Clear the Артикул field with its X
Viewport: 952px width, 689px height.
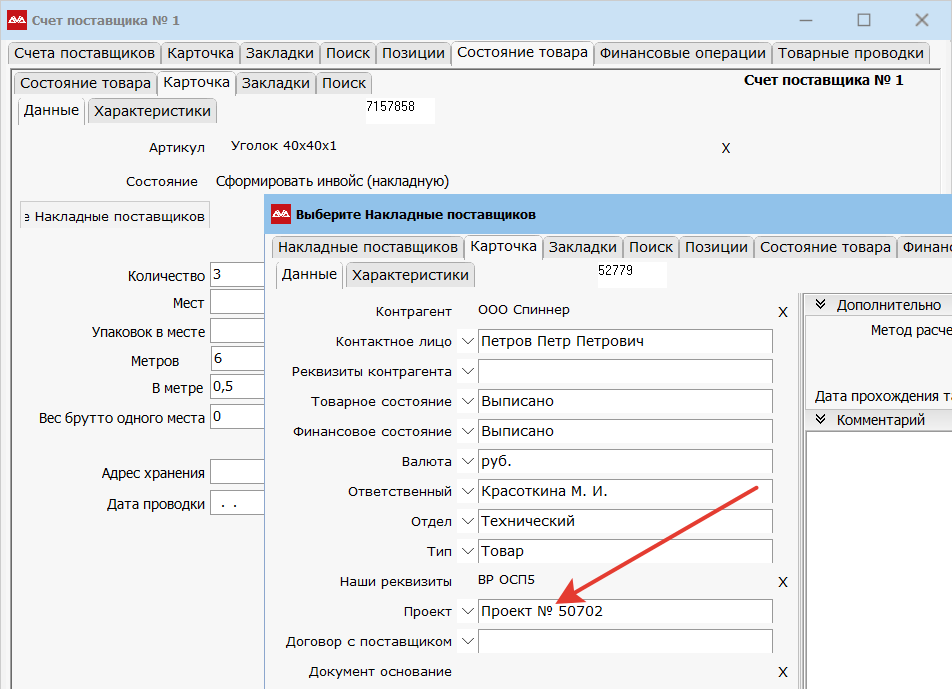coord(726,148)
